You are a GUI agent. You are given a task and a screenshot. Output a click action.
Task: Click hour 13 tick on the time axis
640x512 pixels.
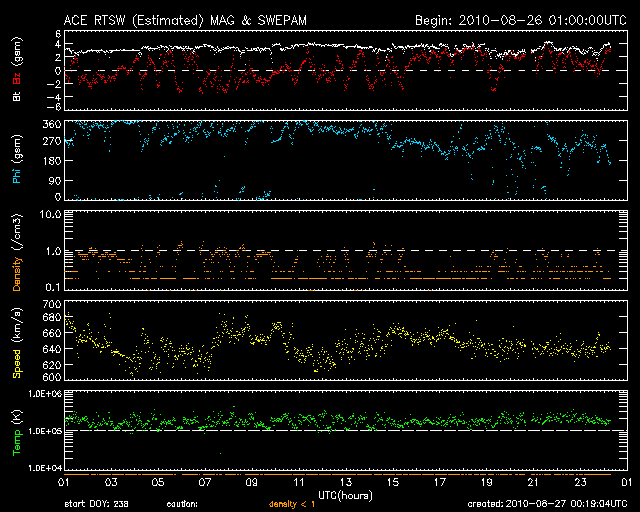click(345, 482)
